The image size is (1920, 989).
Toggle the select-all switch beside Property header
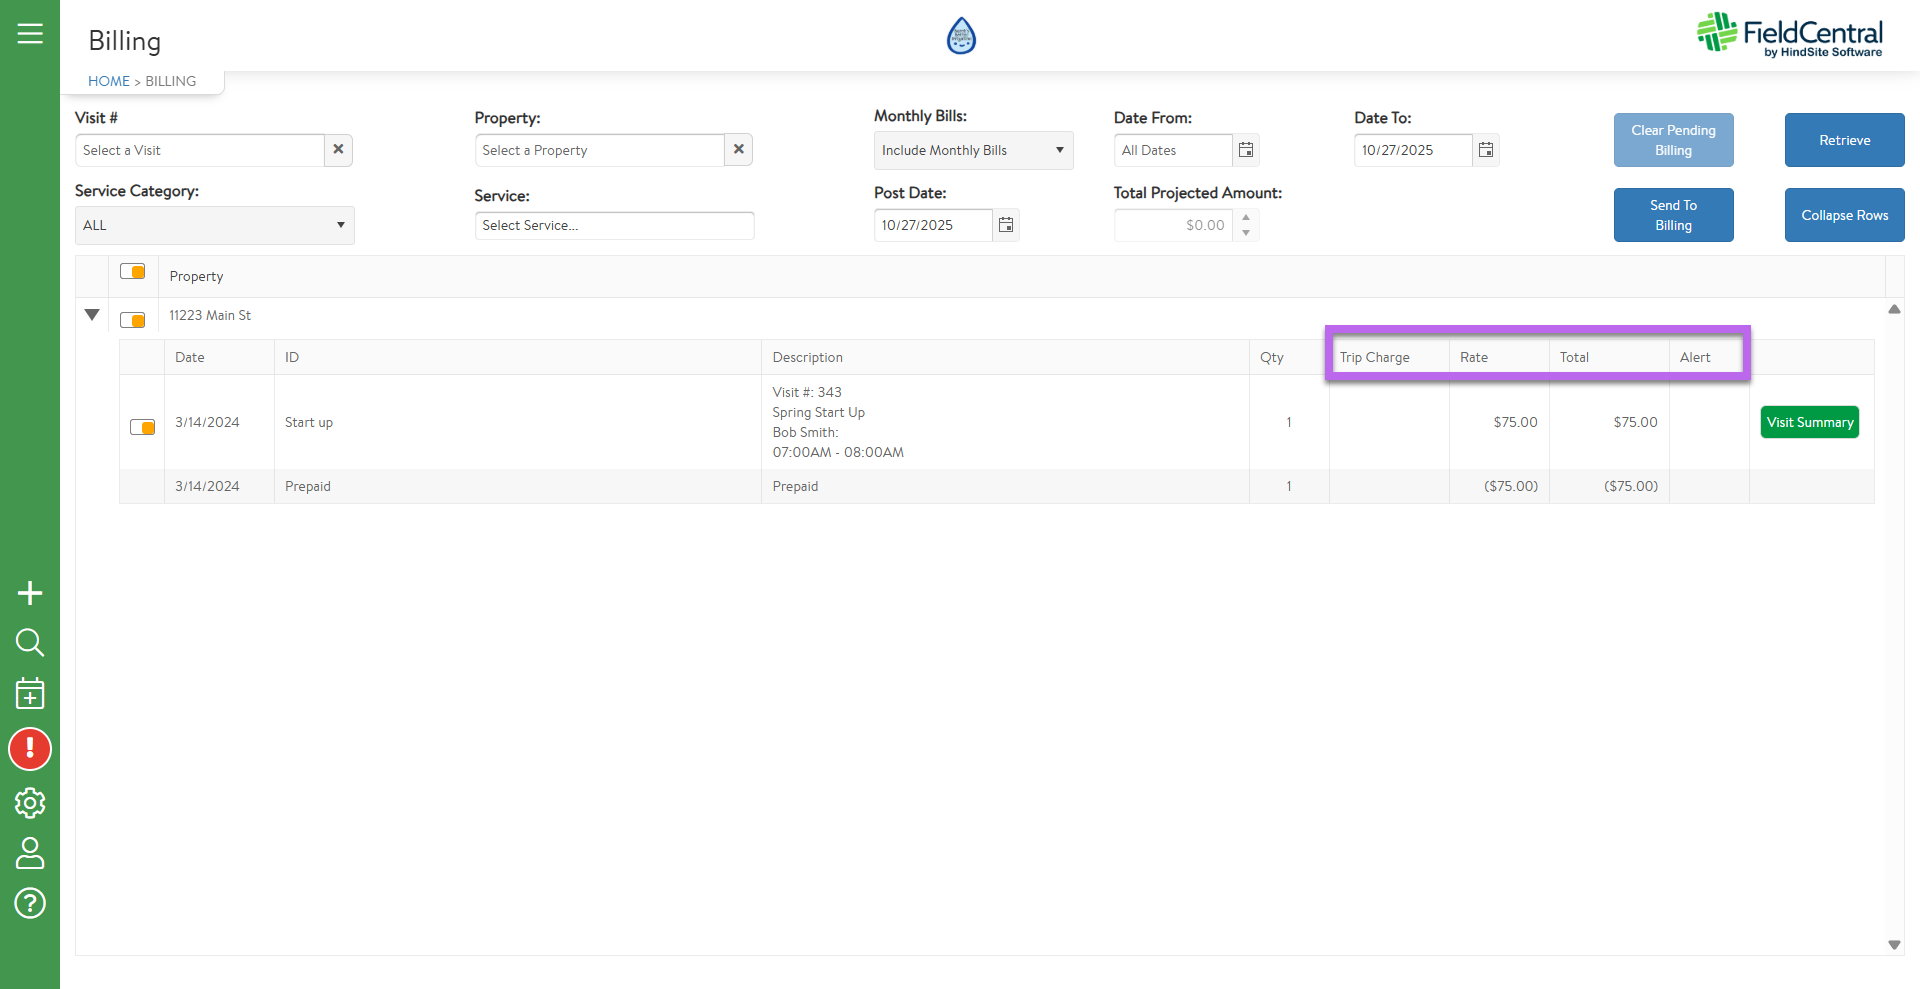click(x=133, y=272)
